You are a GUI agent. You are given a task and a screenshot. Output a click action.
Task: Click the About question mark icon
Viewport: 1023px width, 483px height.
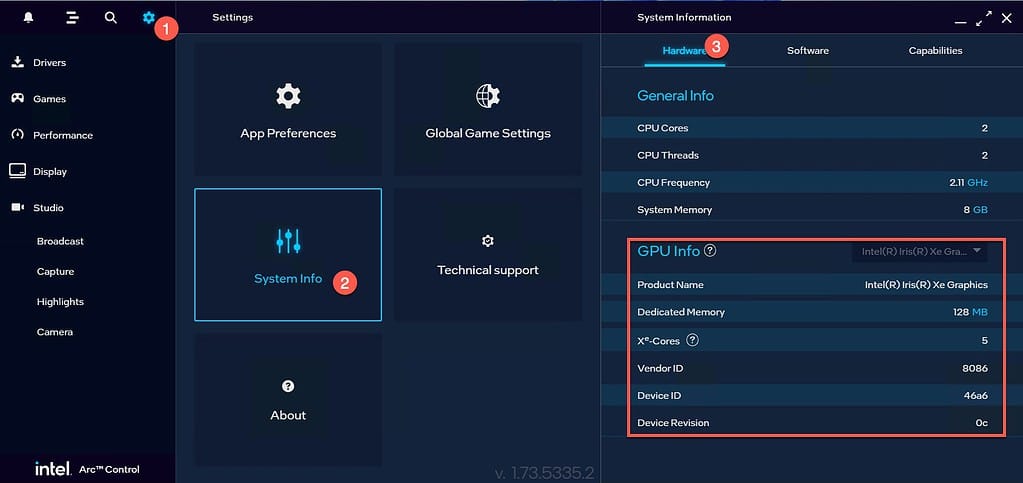[288, 386]
